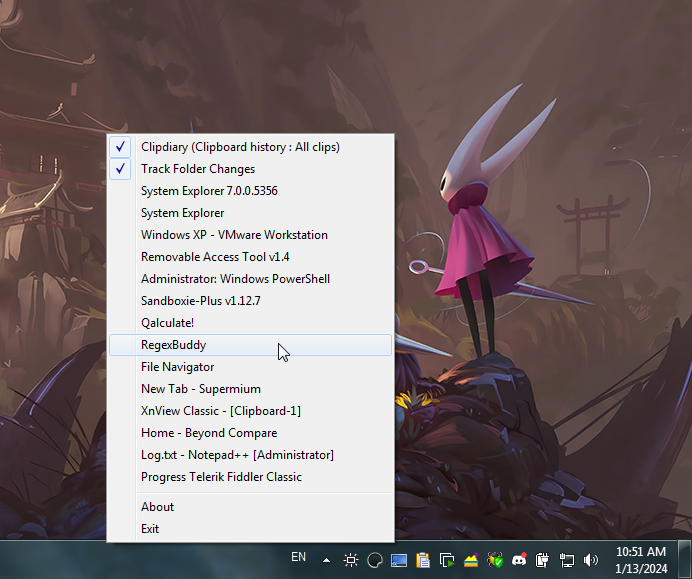The height and width of the screenshot is (579, 692).
Task: Open the clock and date flyout
Action: click(x=641, y=559)
